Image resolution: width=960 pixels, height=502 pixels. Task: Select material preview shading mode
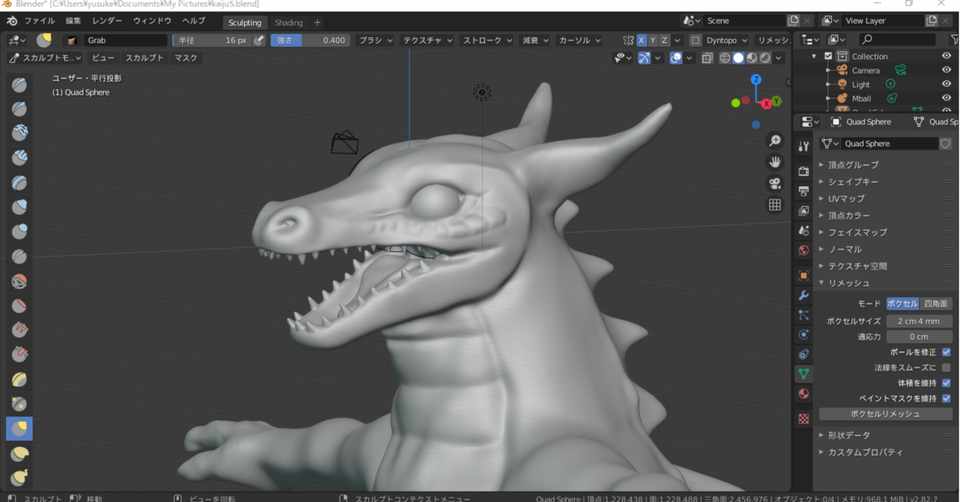click(752, 58)
